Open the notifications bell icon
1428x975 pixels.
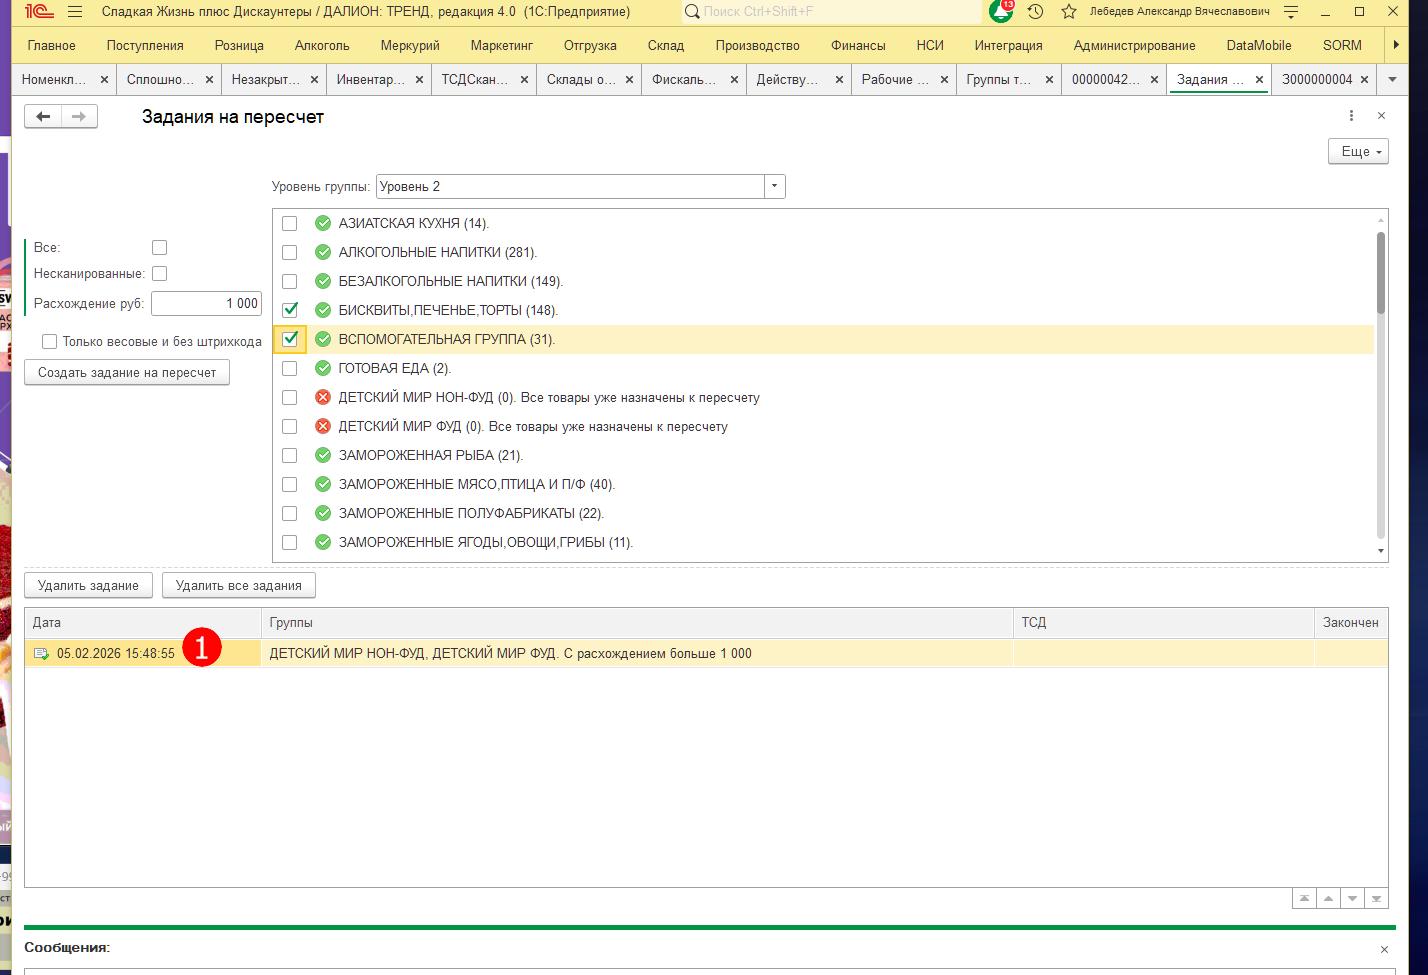[x=1000, y=12]
